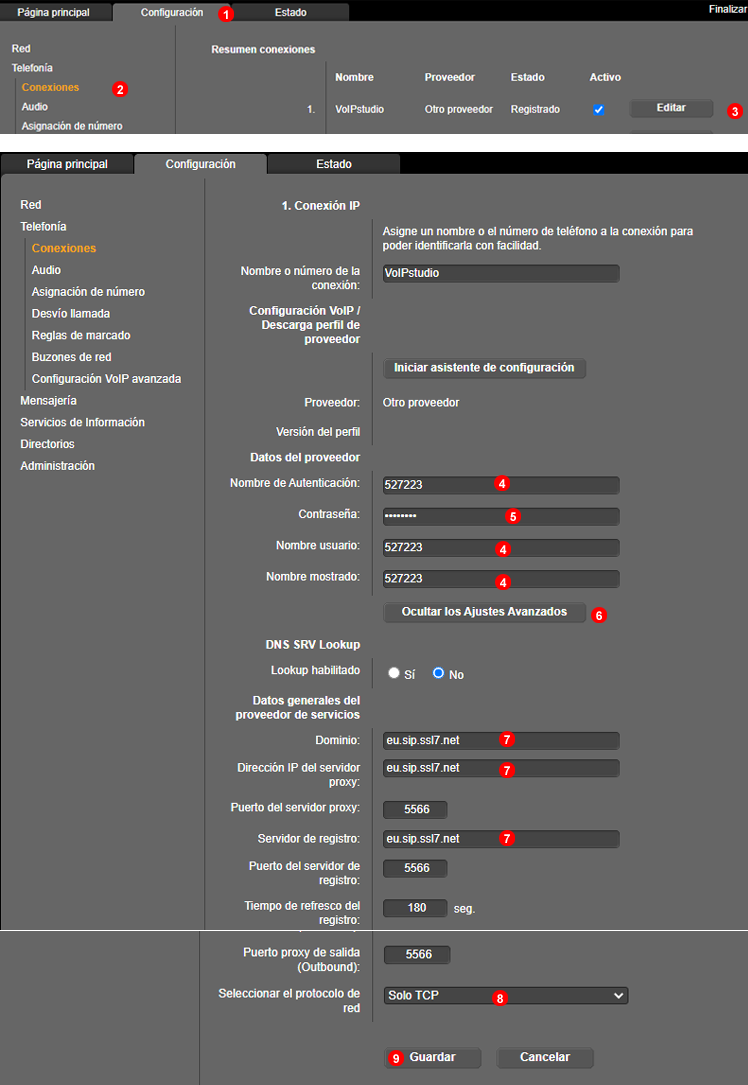Open Desvío llamada in sidebar
Viewport: 748px width, 1085px height.
[x=71, y=313]
